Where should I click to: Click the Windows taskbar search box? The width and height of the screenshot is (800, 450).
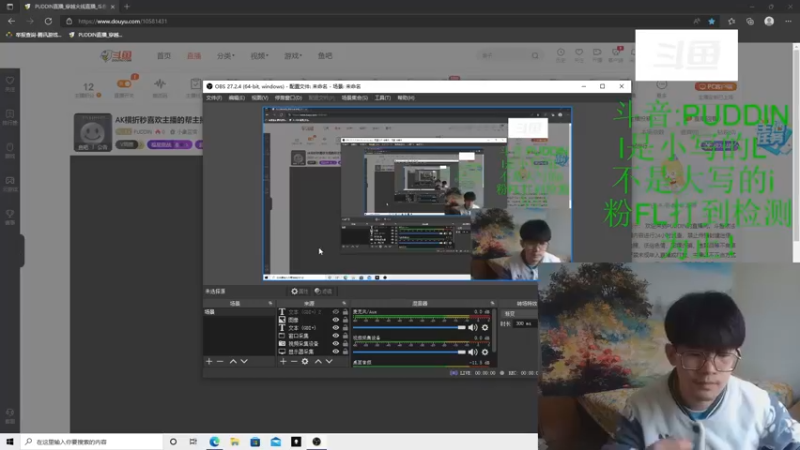click(91, 442)
